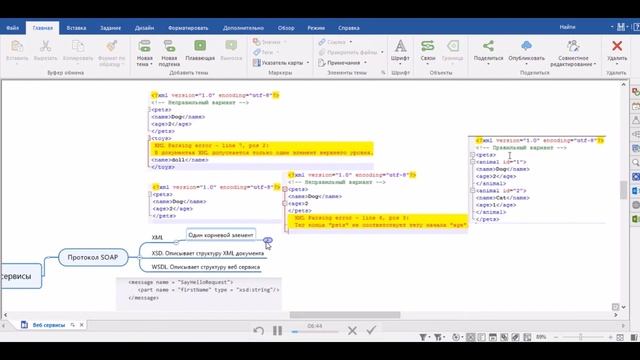This screenshot has height=360, width=640.
Task: Switch to the Вставка ribbon tab
Action: click(x=76, y=28)
